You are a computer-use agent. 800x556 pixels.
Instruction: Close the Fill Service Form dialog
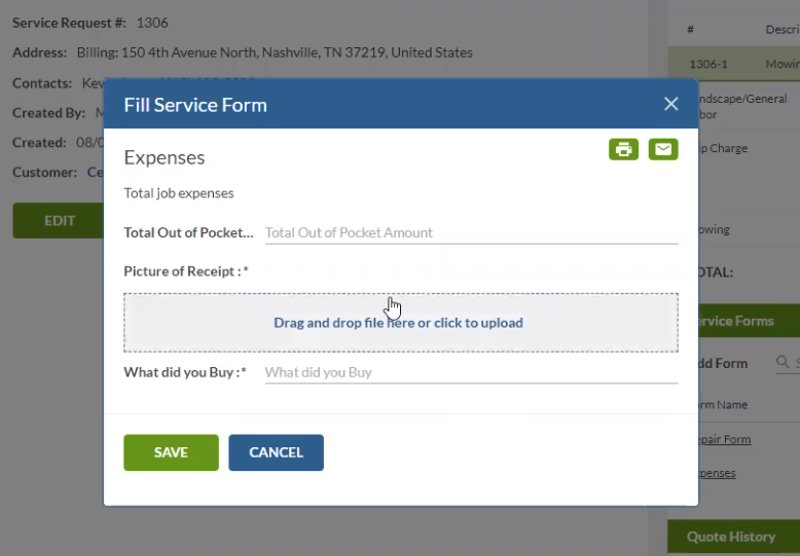click(x=671, y=104)
